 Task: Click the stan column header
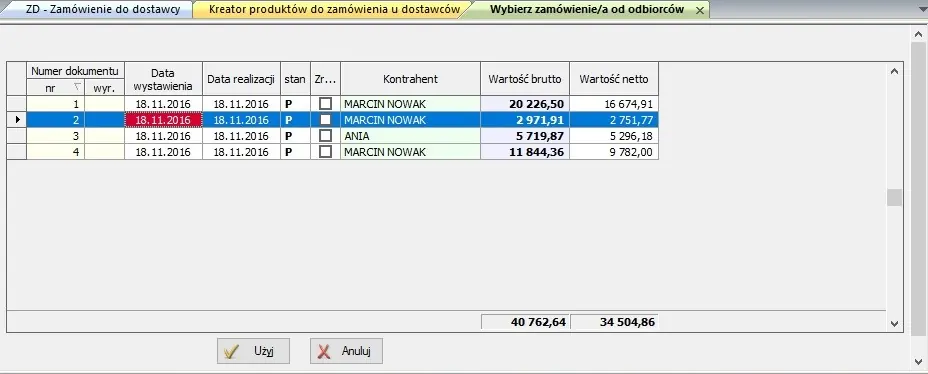click(295, 79)
